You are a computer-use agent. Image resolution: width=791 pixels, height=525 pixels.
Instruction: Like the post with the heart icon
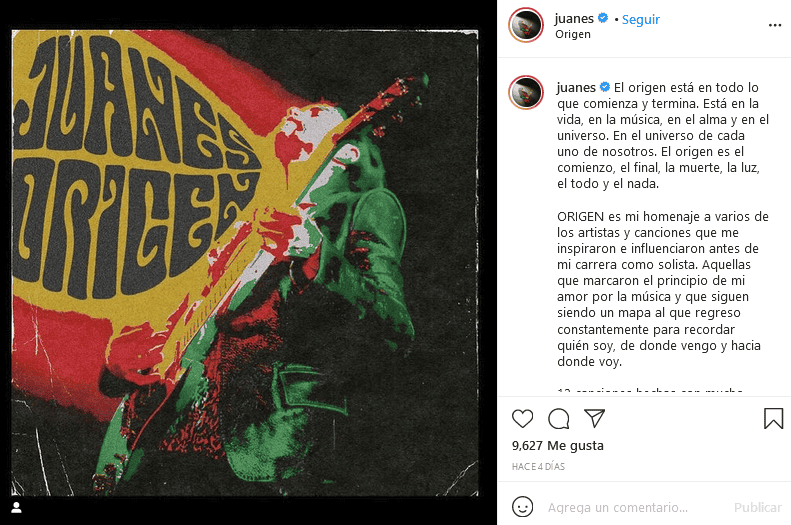coord(522,419)
